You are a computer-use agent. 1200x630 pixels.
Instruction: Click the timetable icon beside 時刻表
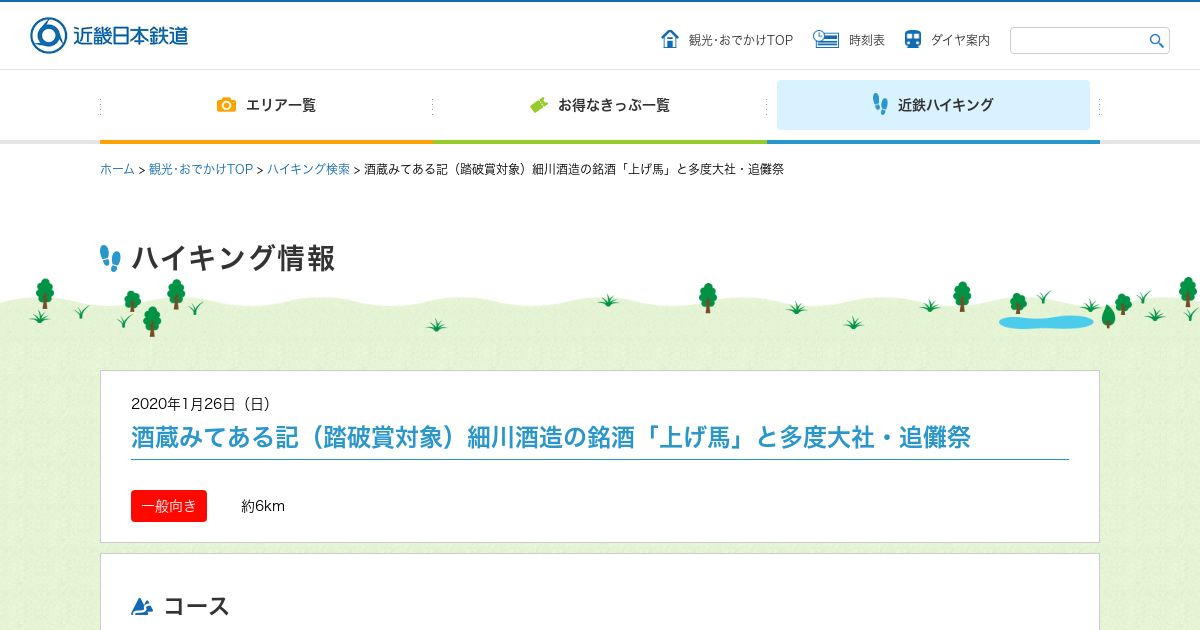[x=826, y=39]
